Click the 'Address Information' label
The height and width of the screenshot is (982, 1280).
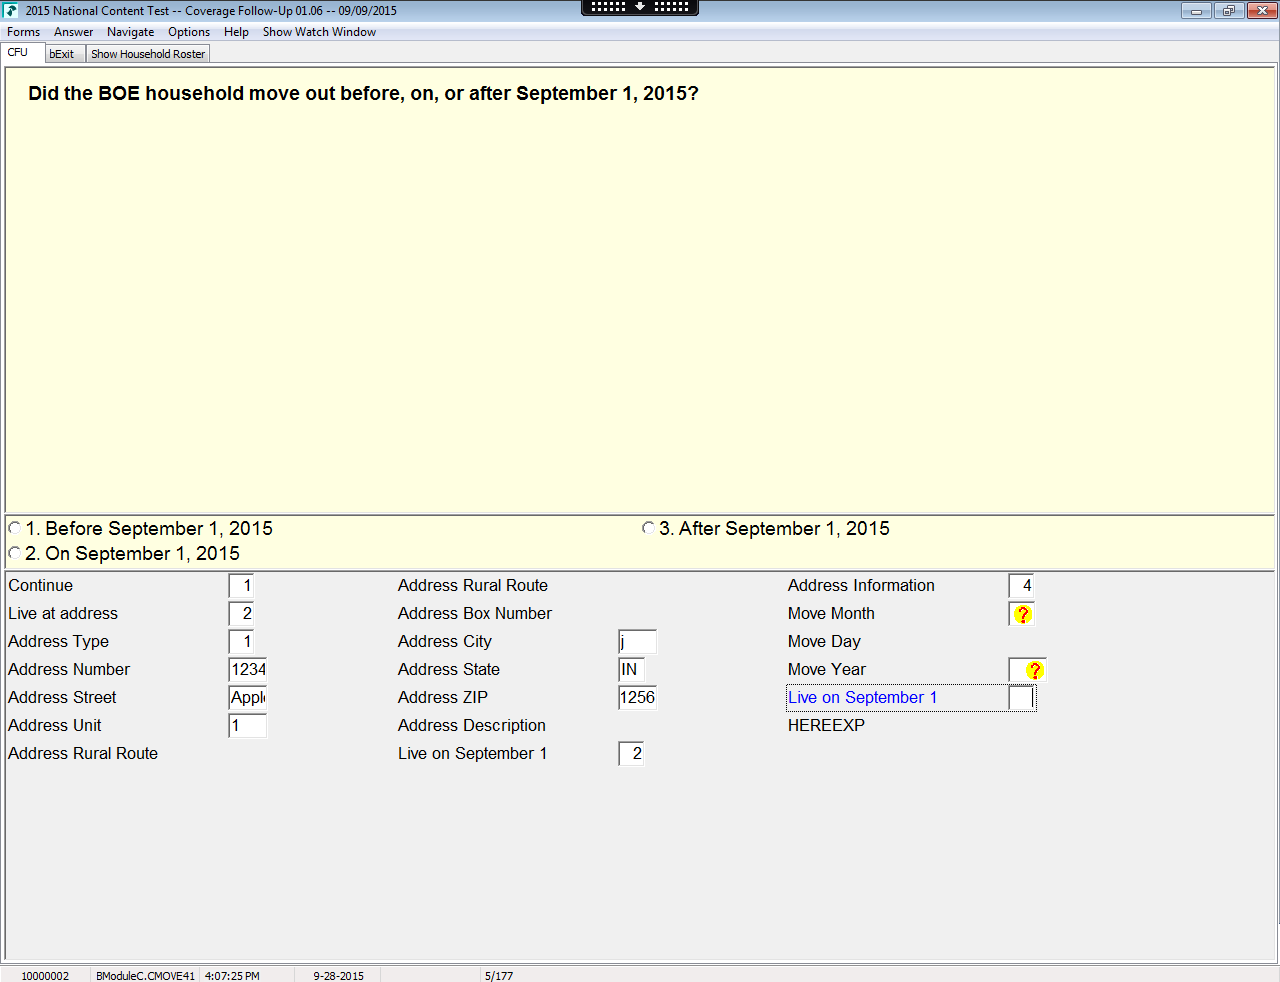pos(861,586)
